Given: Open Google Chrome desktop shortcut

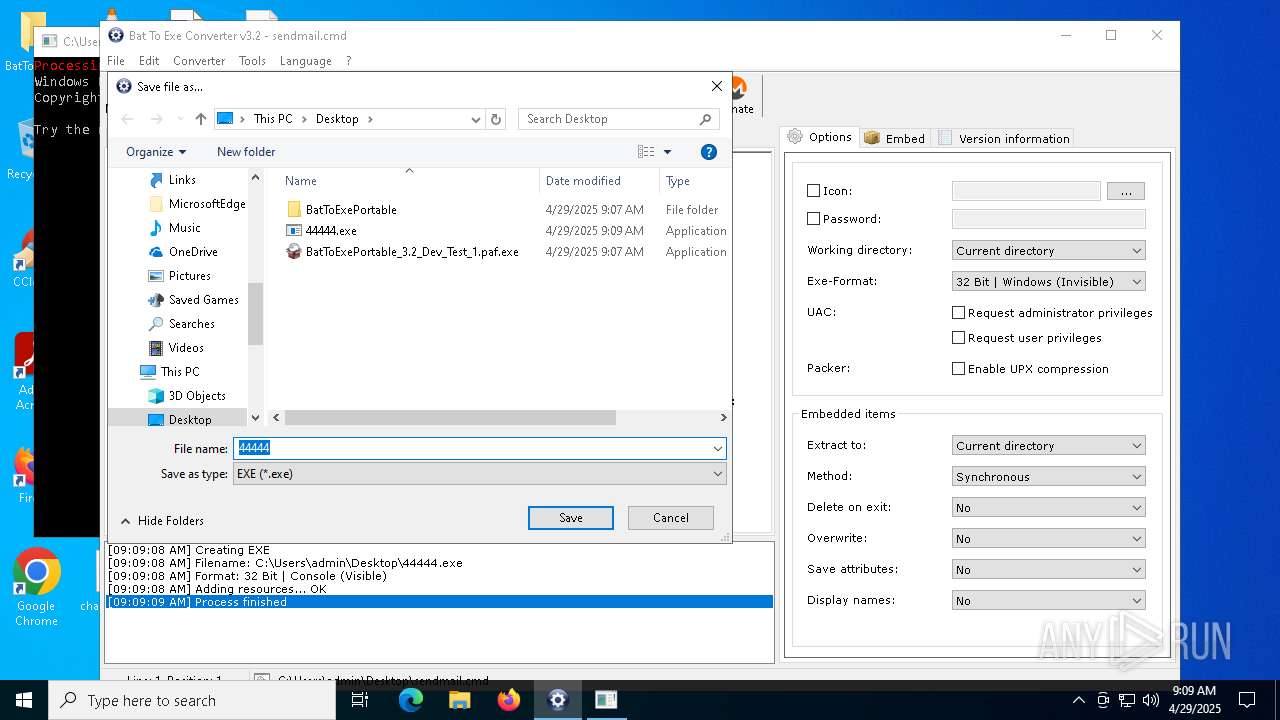Looking at the screenshot, I should (x=36, y=587).
